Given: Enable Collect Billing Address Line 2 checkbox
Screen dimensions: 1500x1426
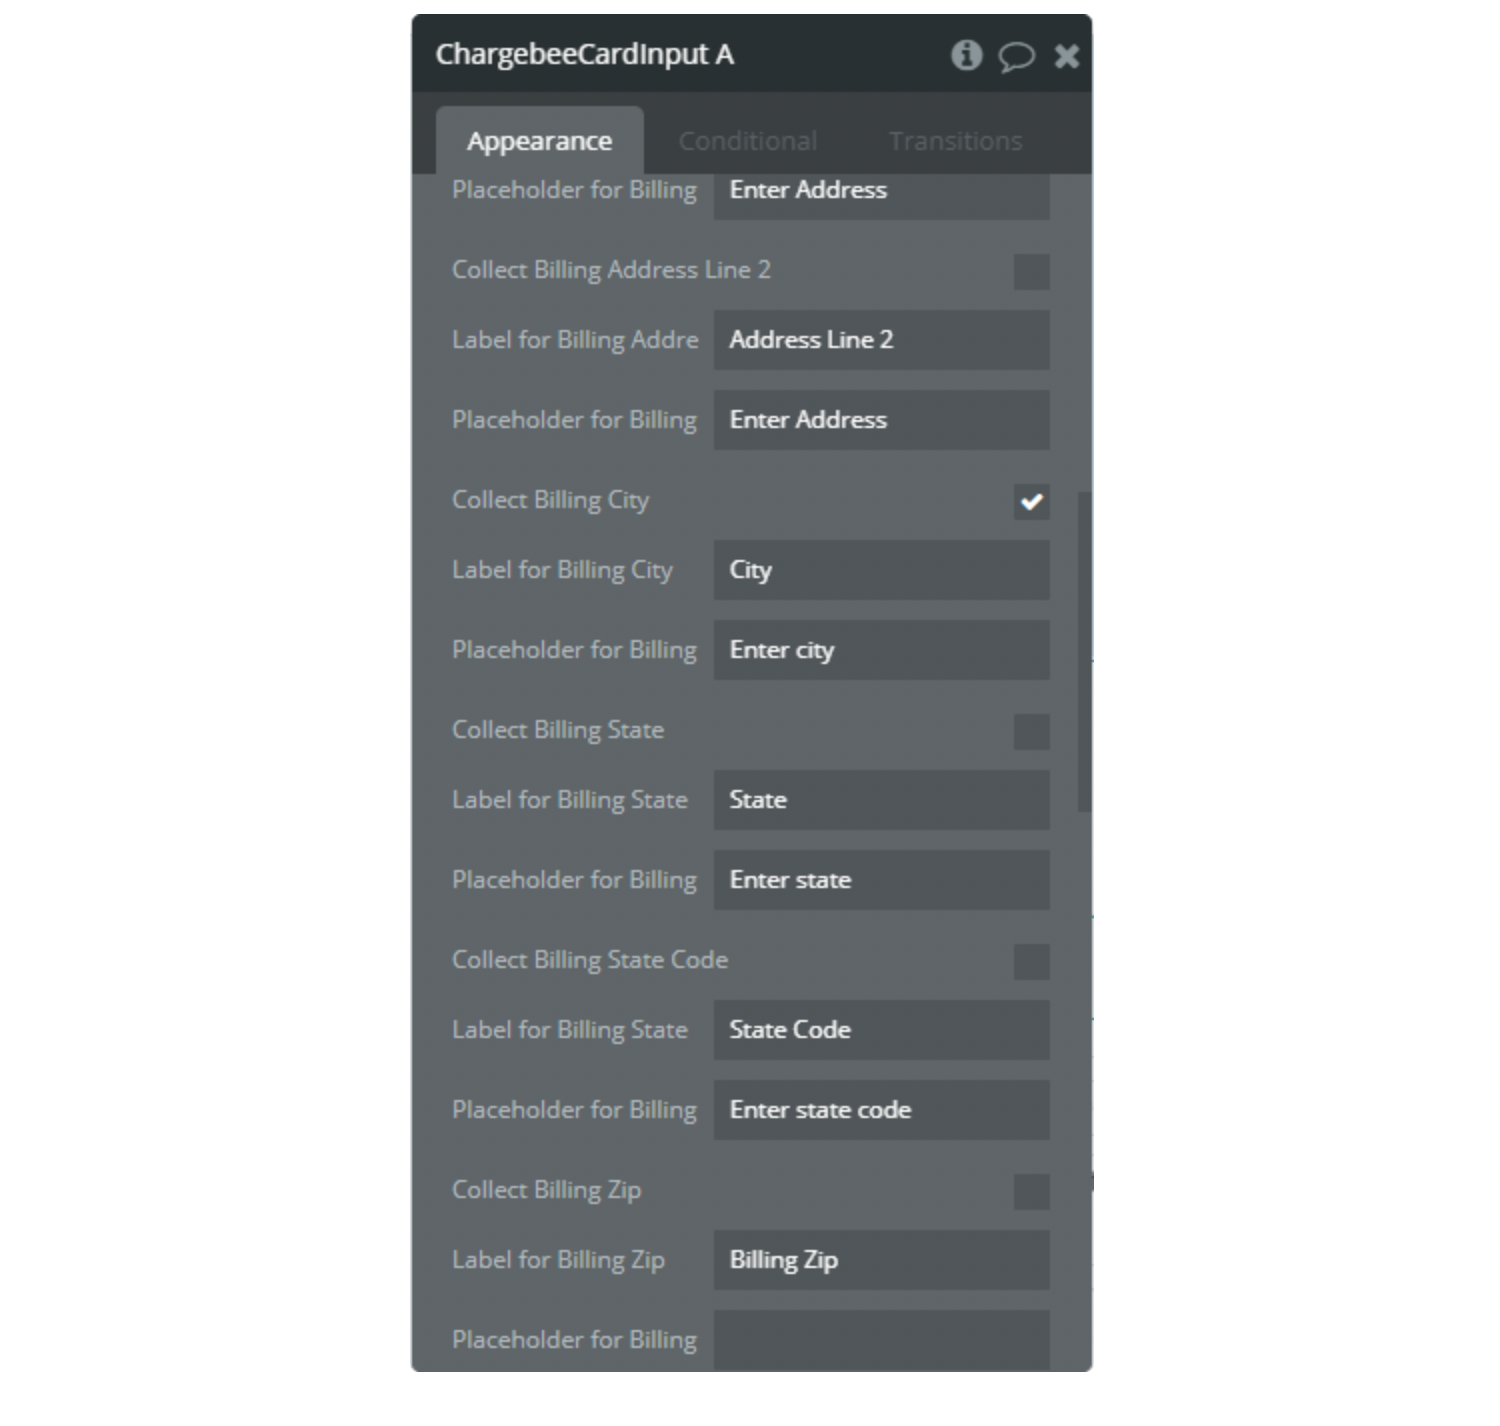Looking at the screenshot, I should (1031, 271).
